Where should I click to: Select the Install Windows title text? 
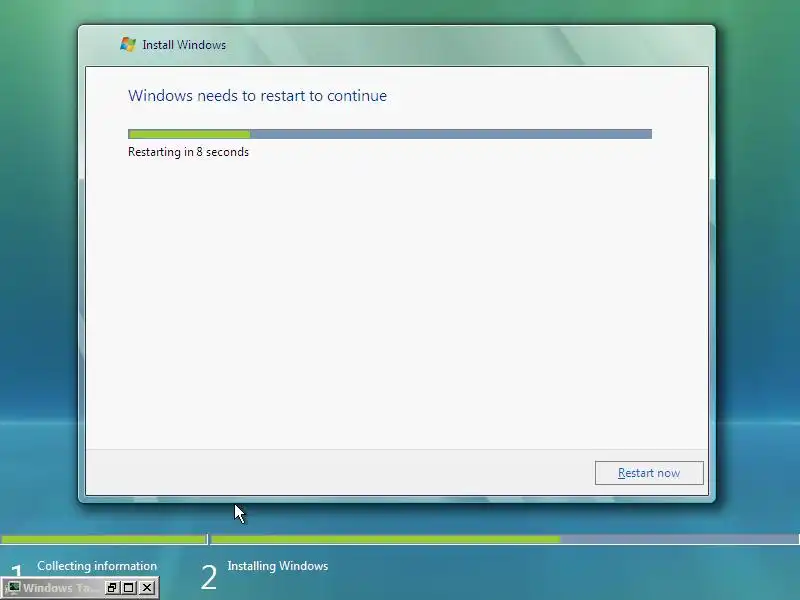coord(184,45)
